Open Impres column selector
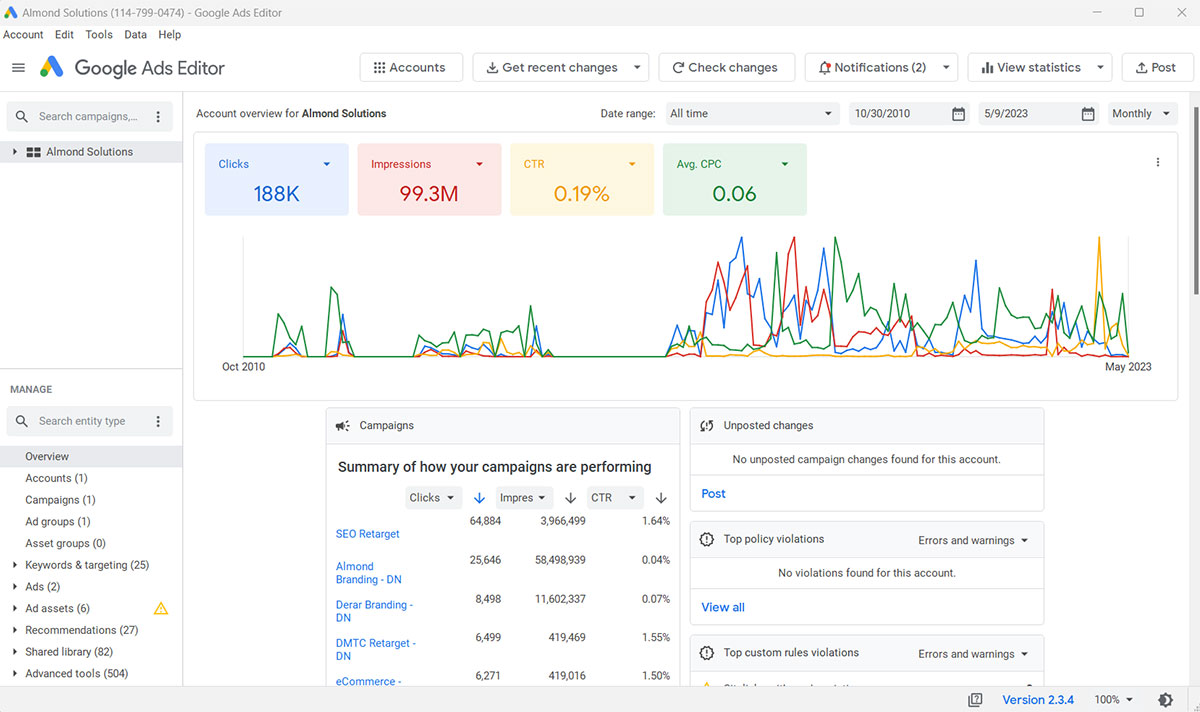Screen dimensions: 1200x712 [x=525, y=498]
